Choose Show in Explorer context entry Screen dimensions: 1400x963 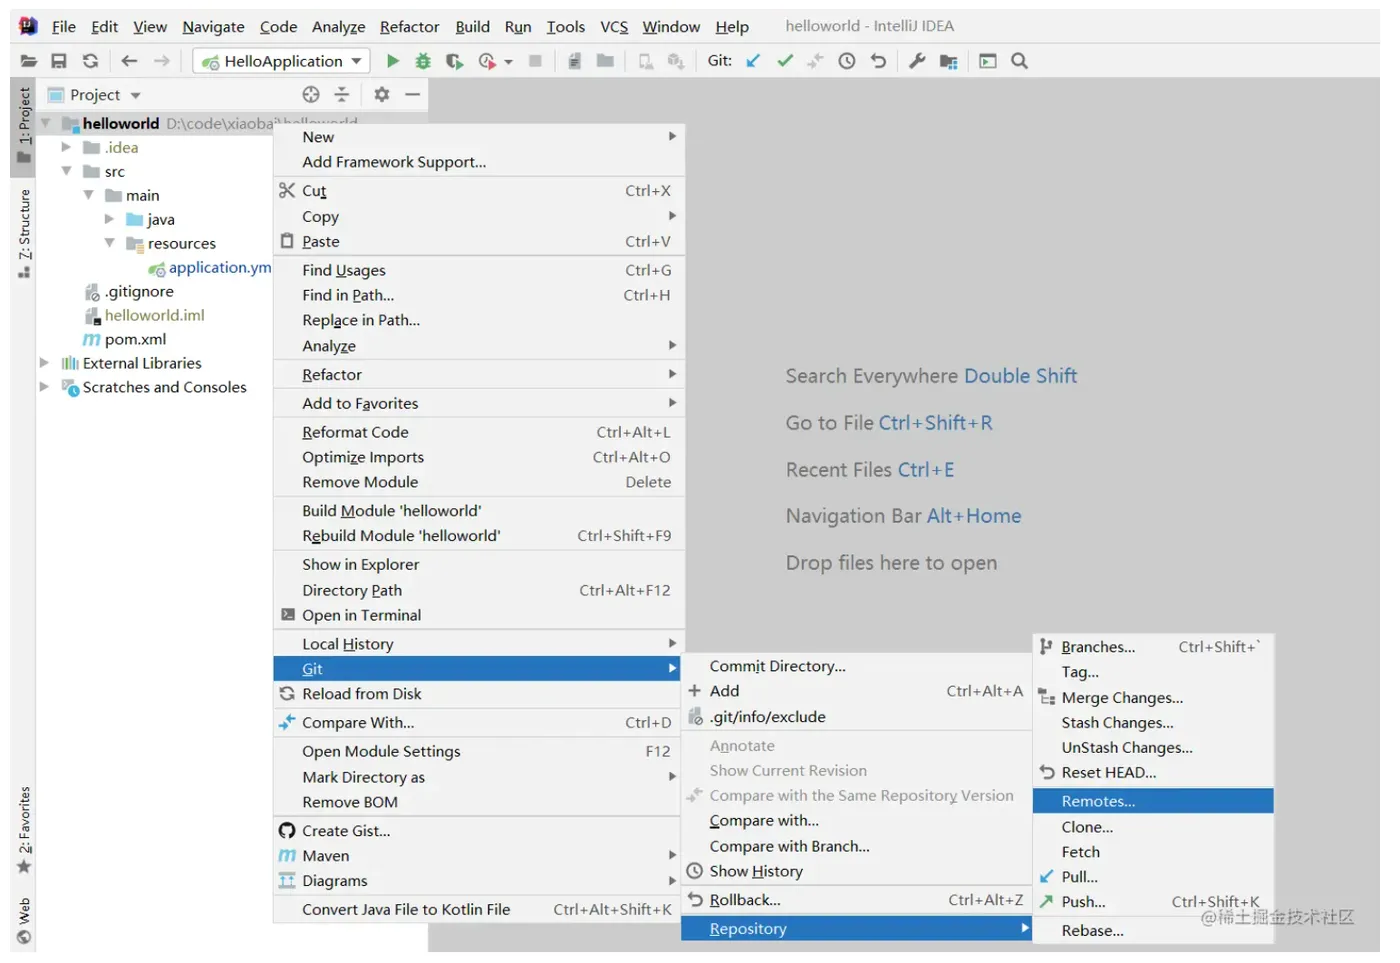pyautogui.click(x=478, y=565)
